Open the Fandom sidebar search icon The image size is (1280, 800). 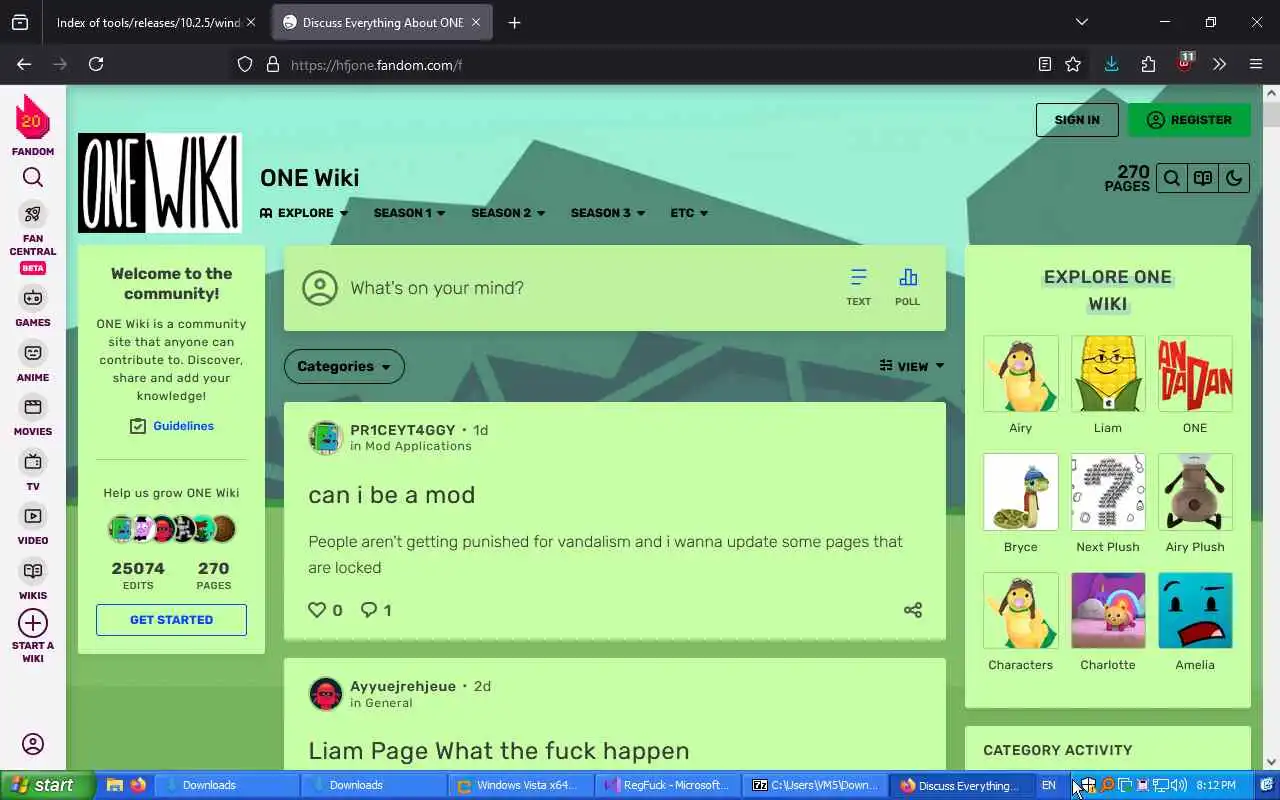33,178
